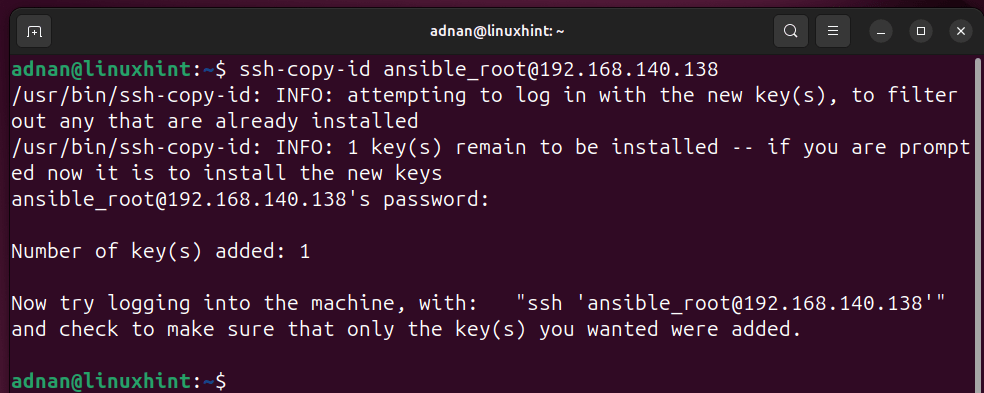This screenshot has width=984, height=393.
Task: Click the quoted ssh 'ansible_root@192.168.140.138' text
Action: click(x=730, y=304)
